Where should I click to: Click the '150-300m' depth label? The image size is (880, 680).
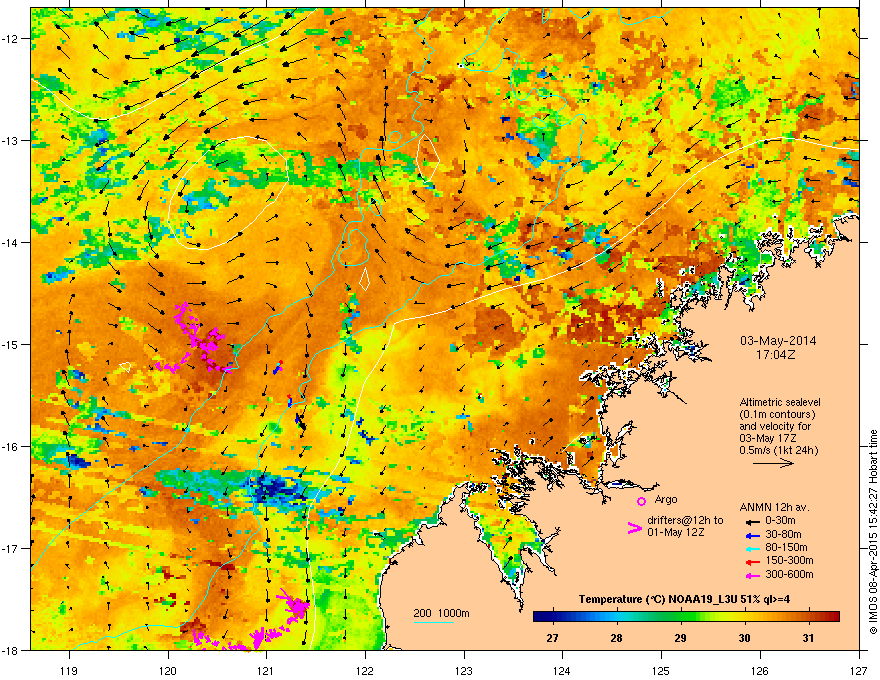(x=789, y=560)
